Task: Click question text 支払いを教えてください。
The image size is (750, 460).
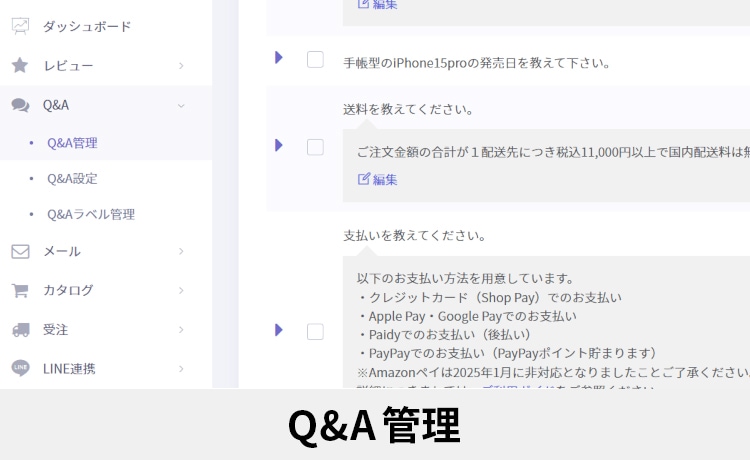Action: point(415,236)
